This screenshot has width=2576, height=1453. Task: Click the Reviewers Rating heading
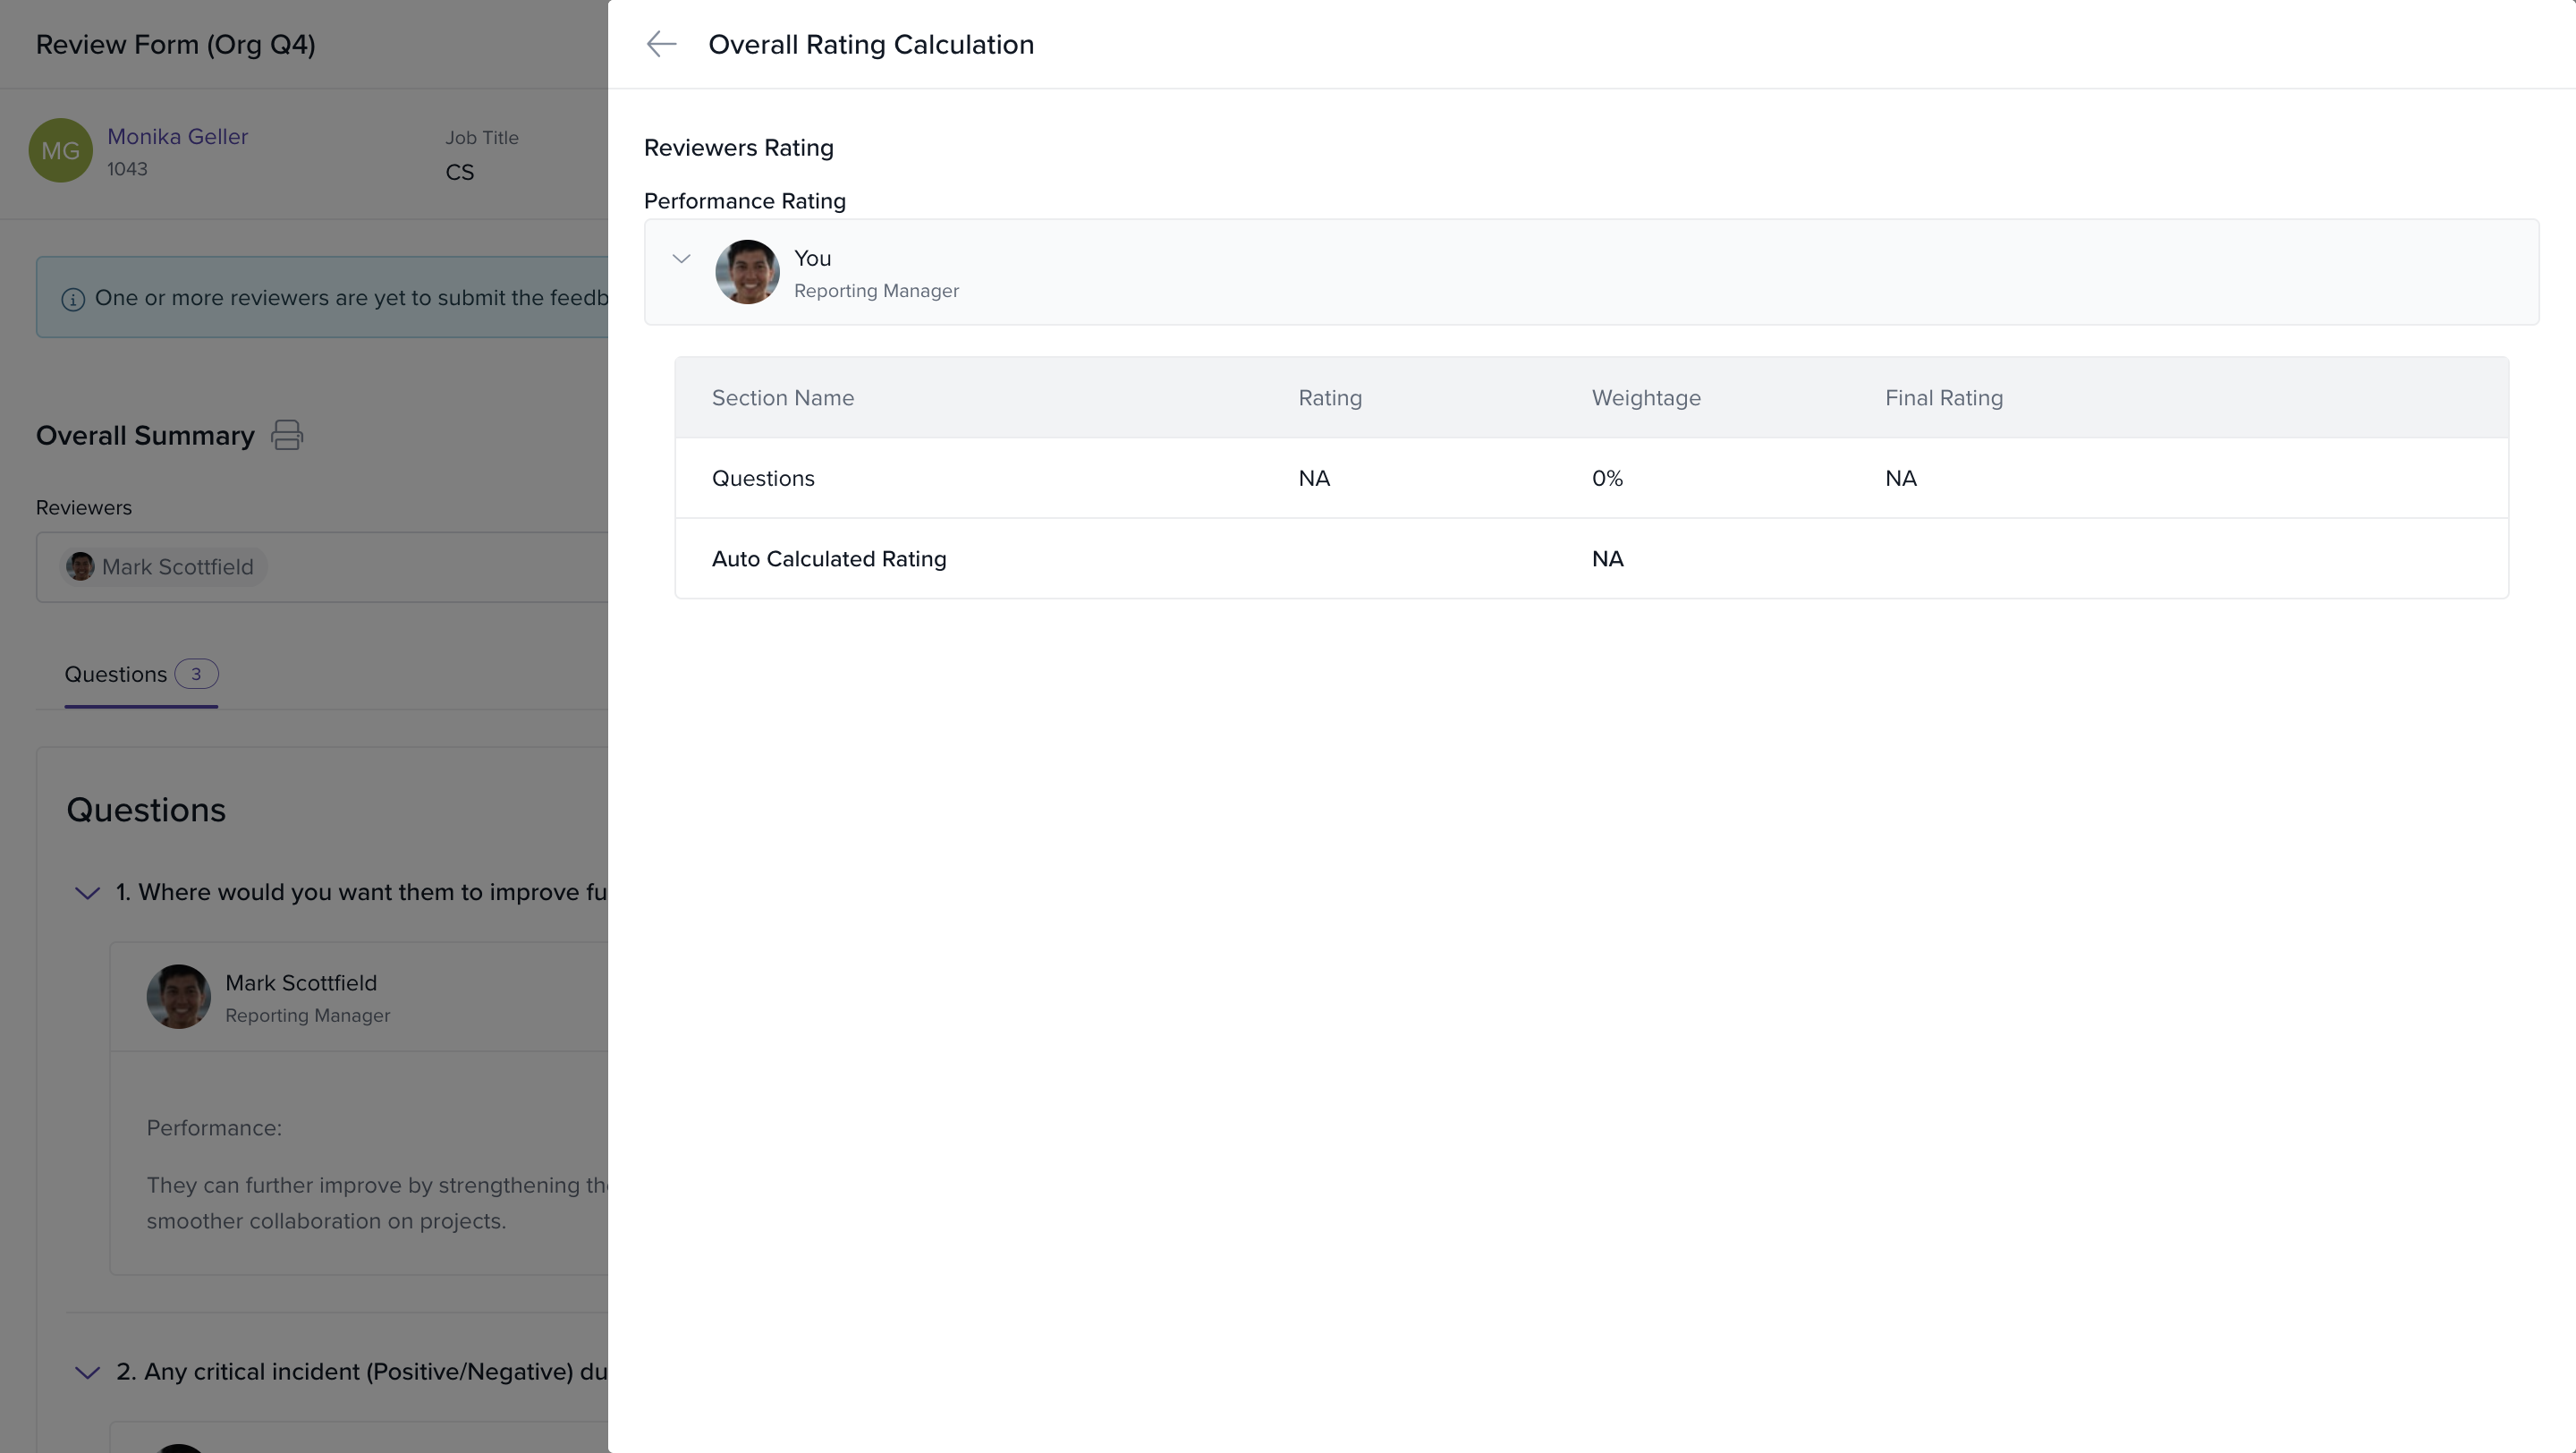coord(739,148)
